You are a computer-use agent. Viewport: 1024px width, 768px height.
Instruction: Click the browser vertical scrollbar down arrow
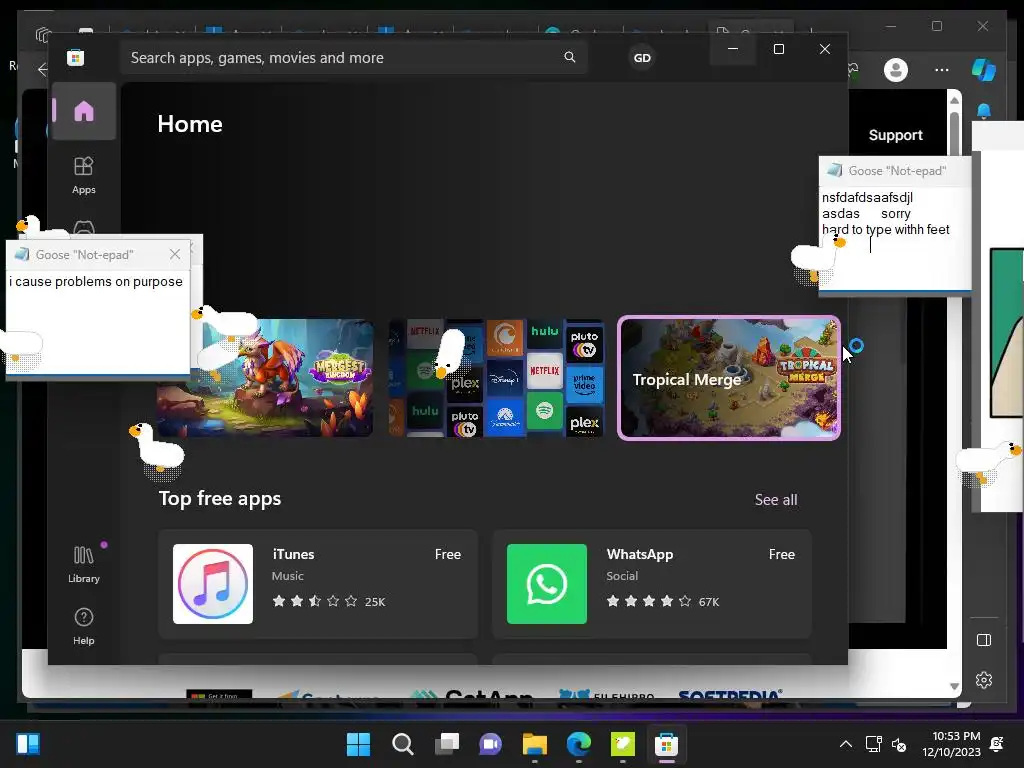click(x=954, y=686)
